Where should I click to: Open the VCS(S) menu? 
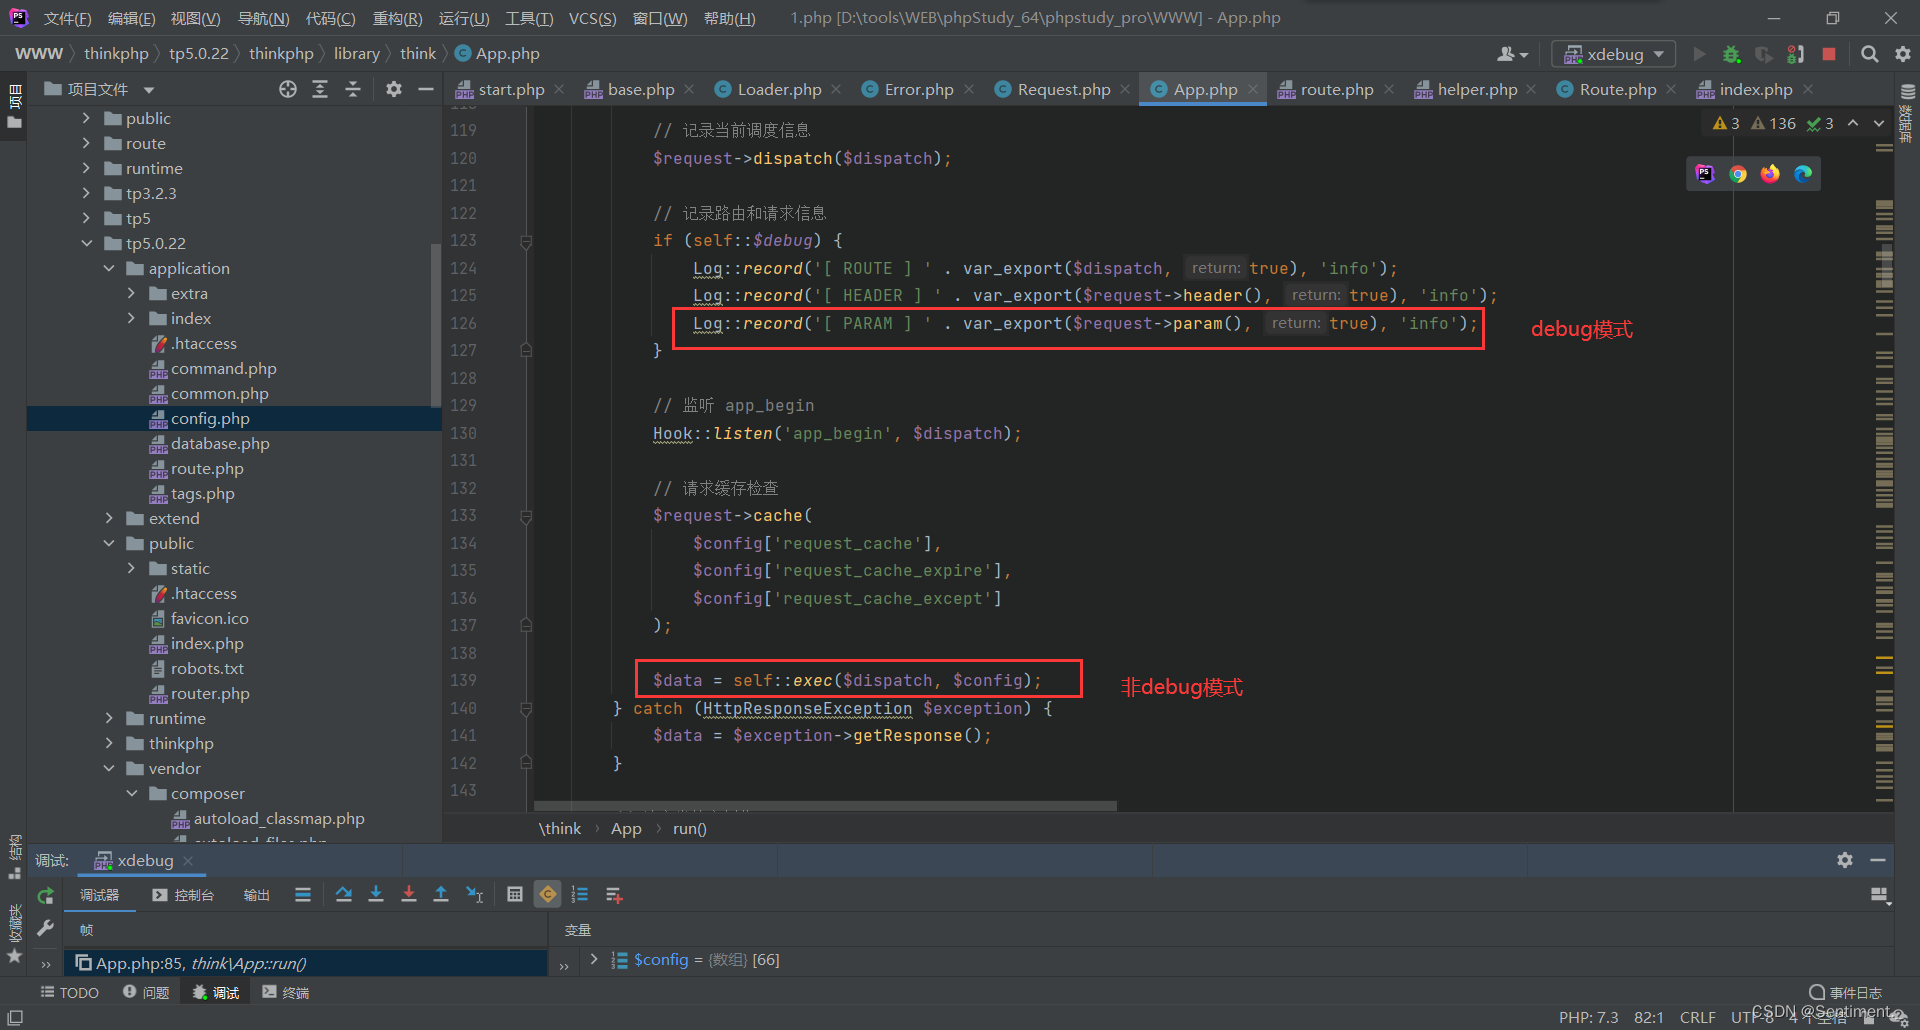592,18
